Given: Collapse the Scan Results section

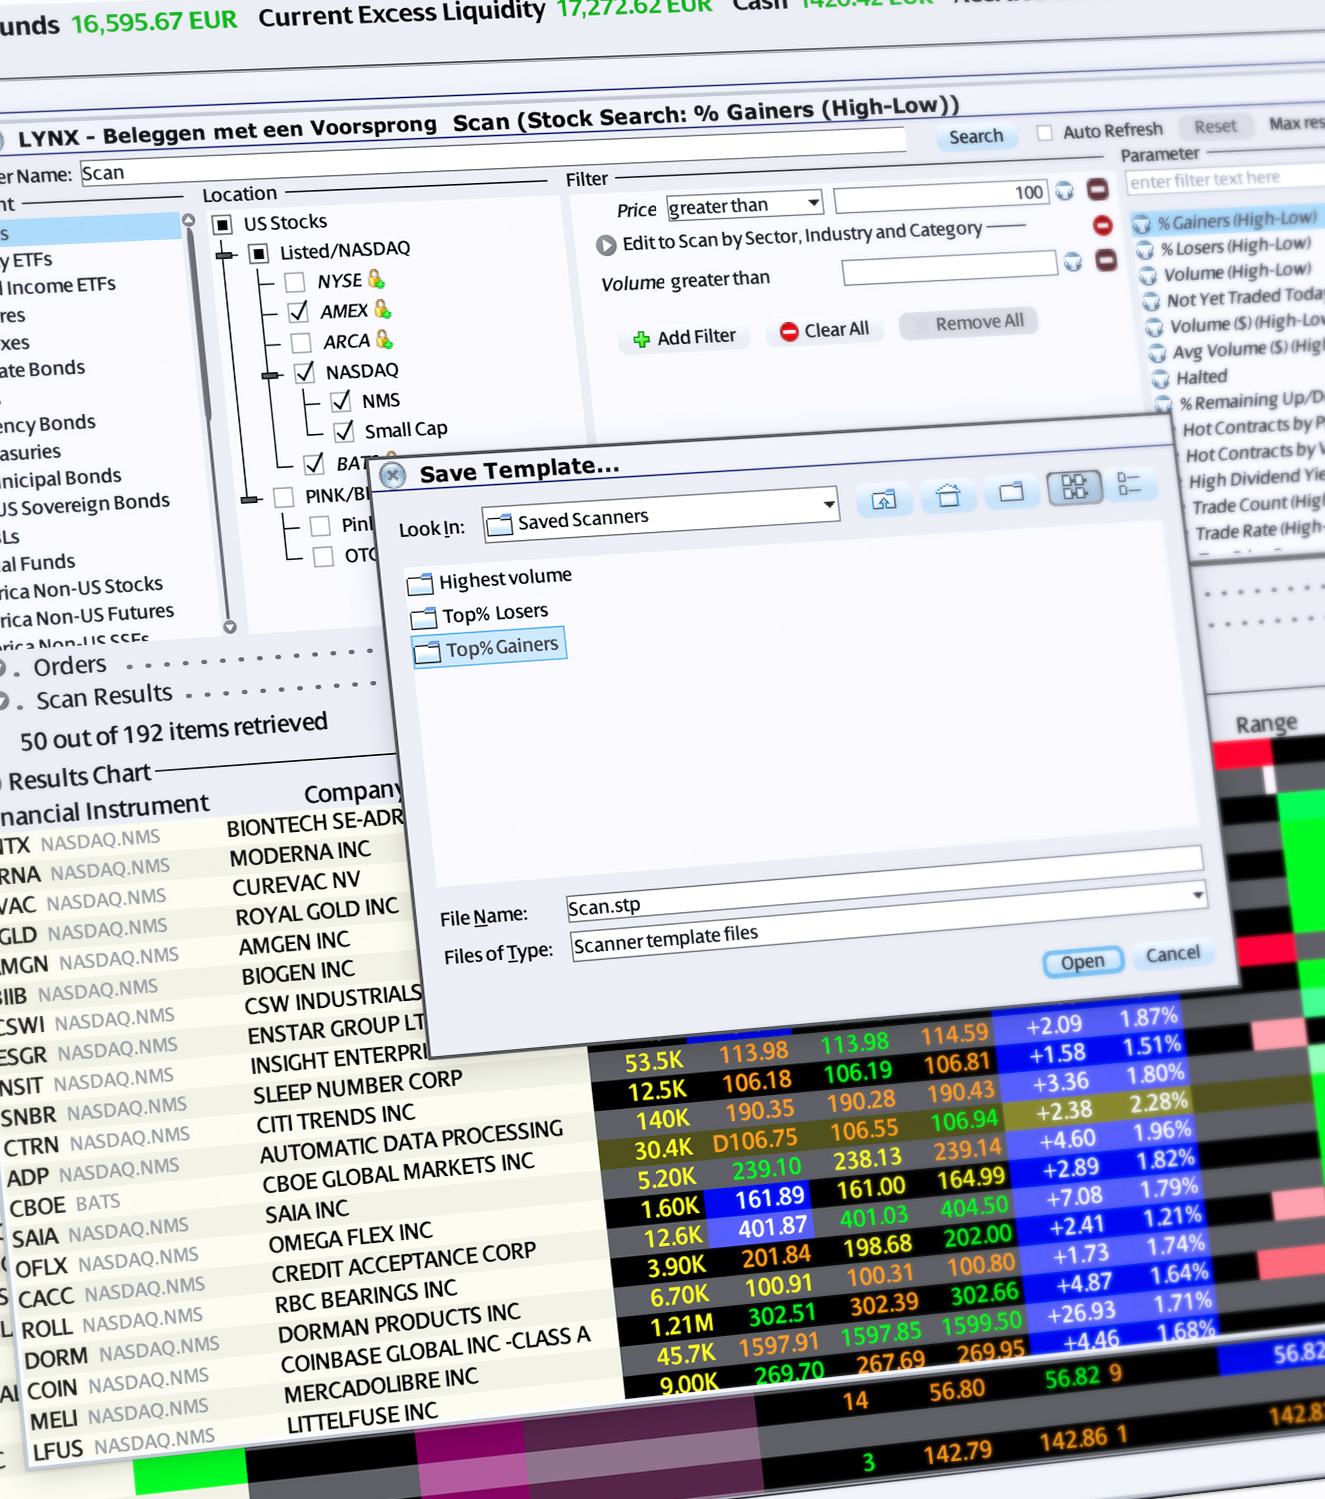Looking at the screenshot, I should coord(3,702).
